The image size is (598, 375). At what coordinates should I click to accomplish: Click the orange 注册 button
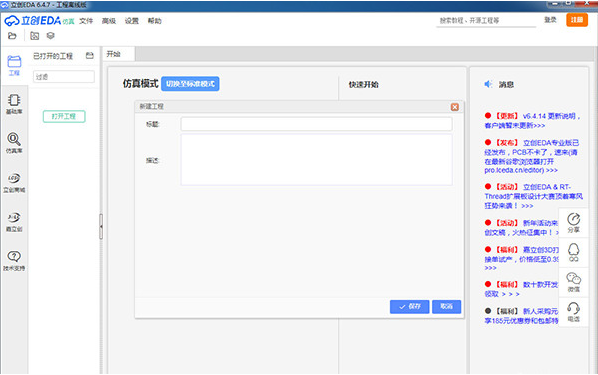(577, 20)
